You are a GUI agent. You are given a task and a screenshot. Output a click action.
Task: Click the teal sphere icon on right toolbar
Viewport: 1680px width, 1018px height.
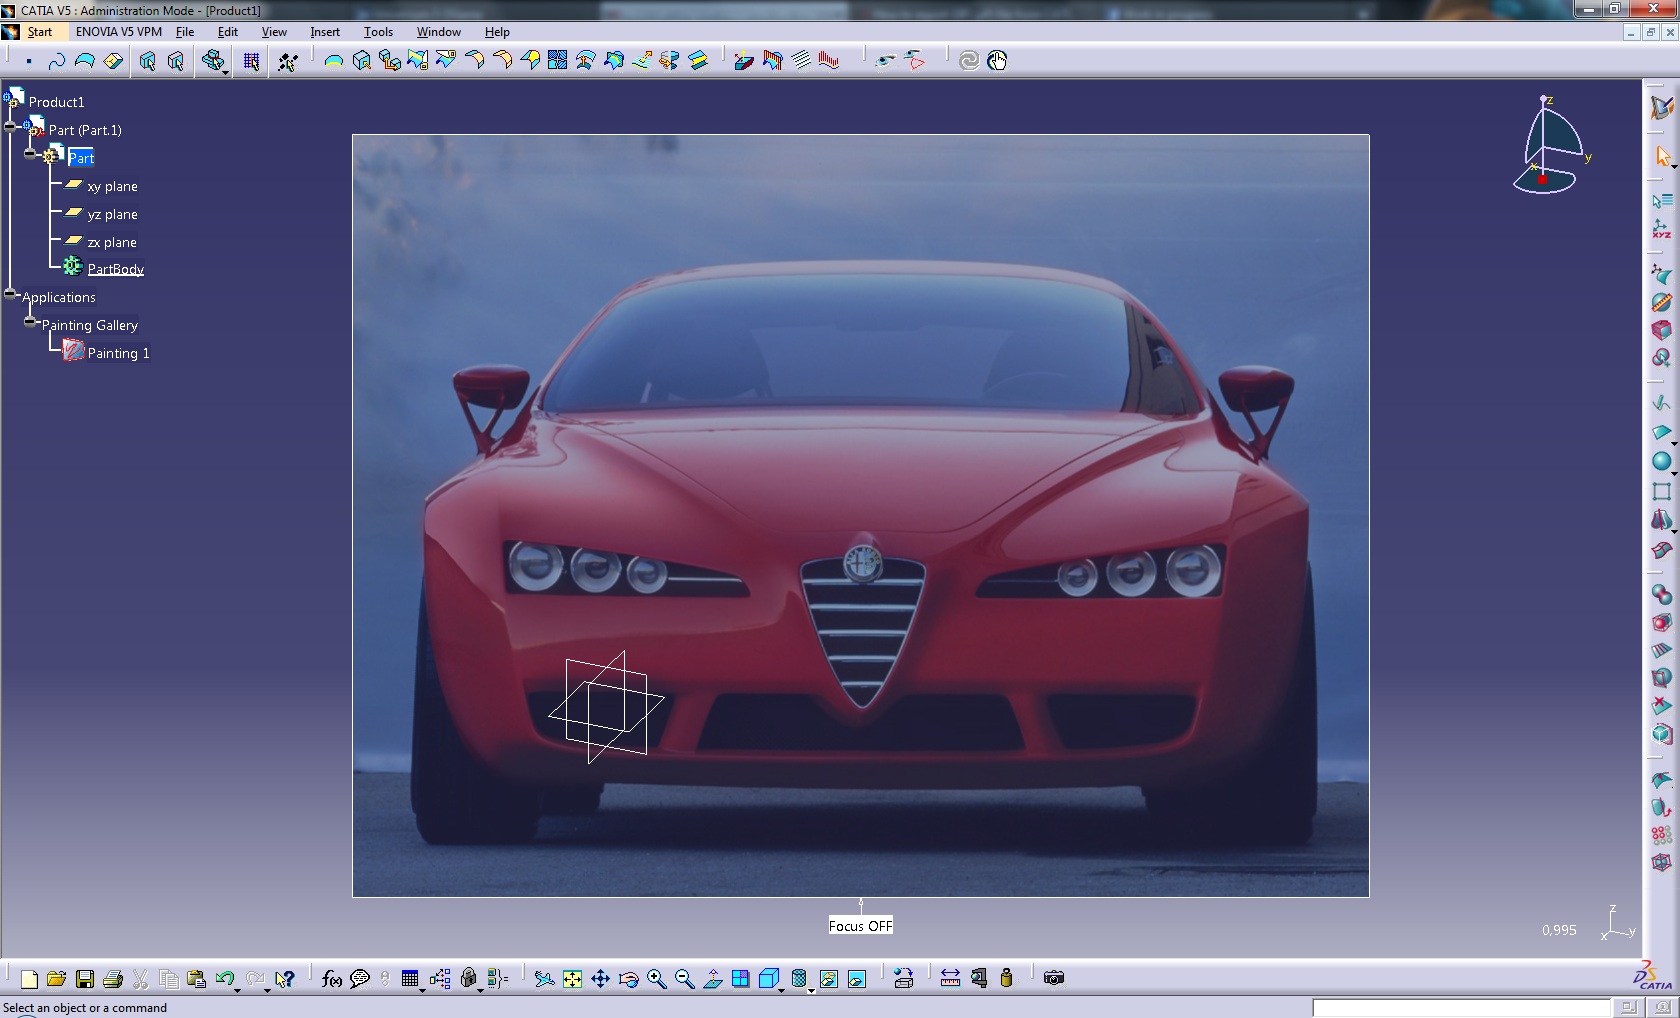click(x=1662, y=461)
